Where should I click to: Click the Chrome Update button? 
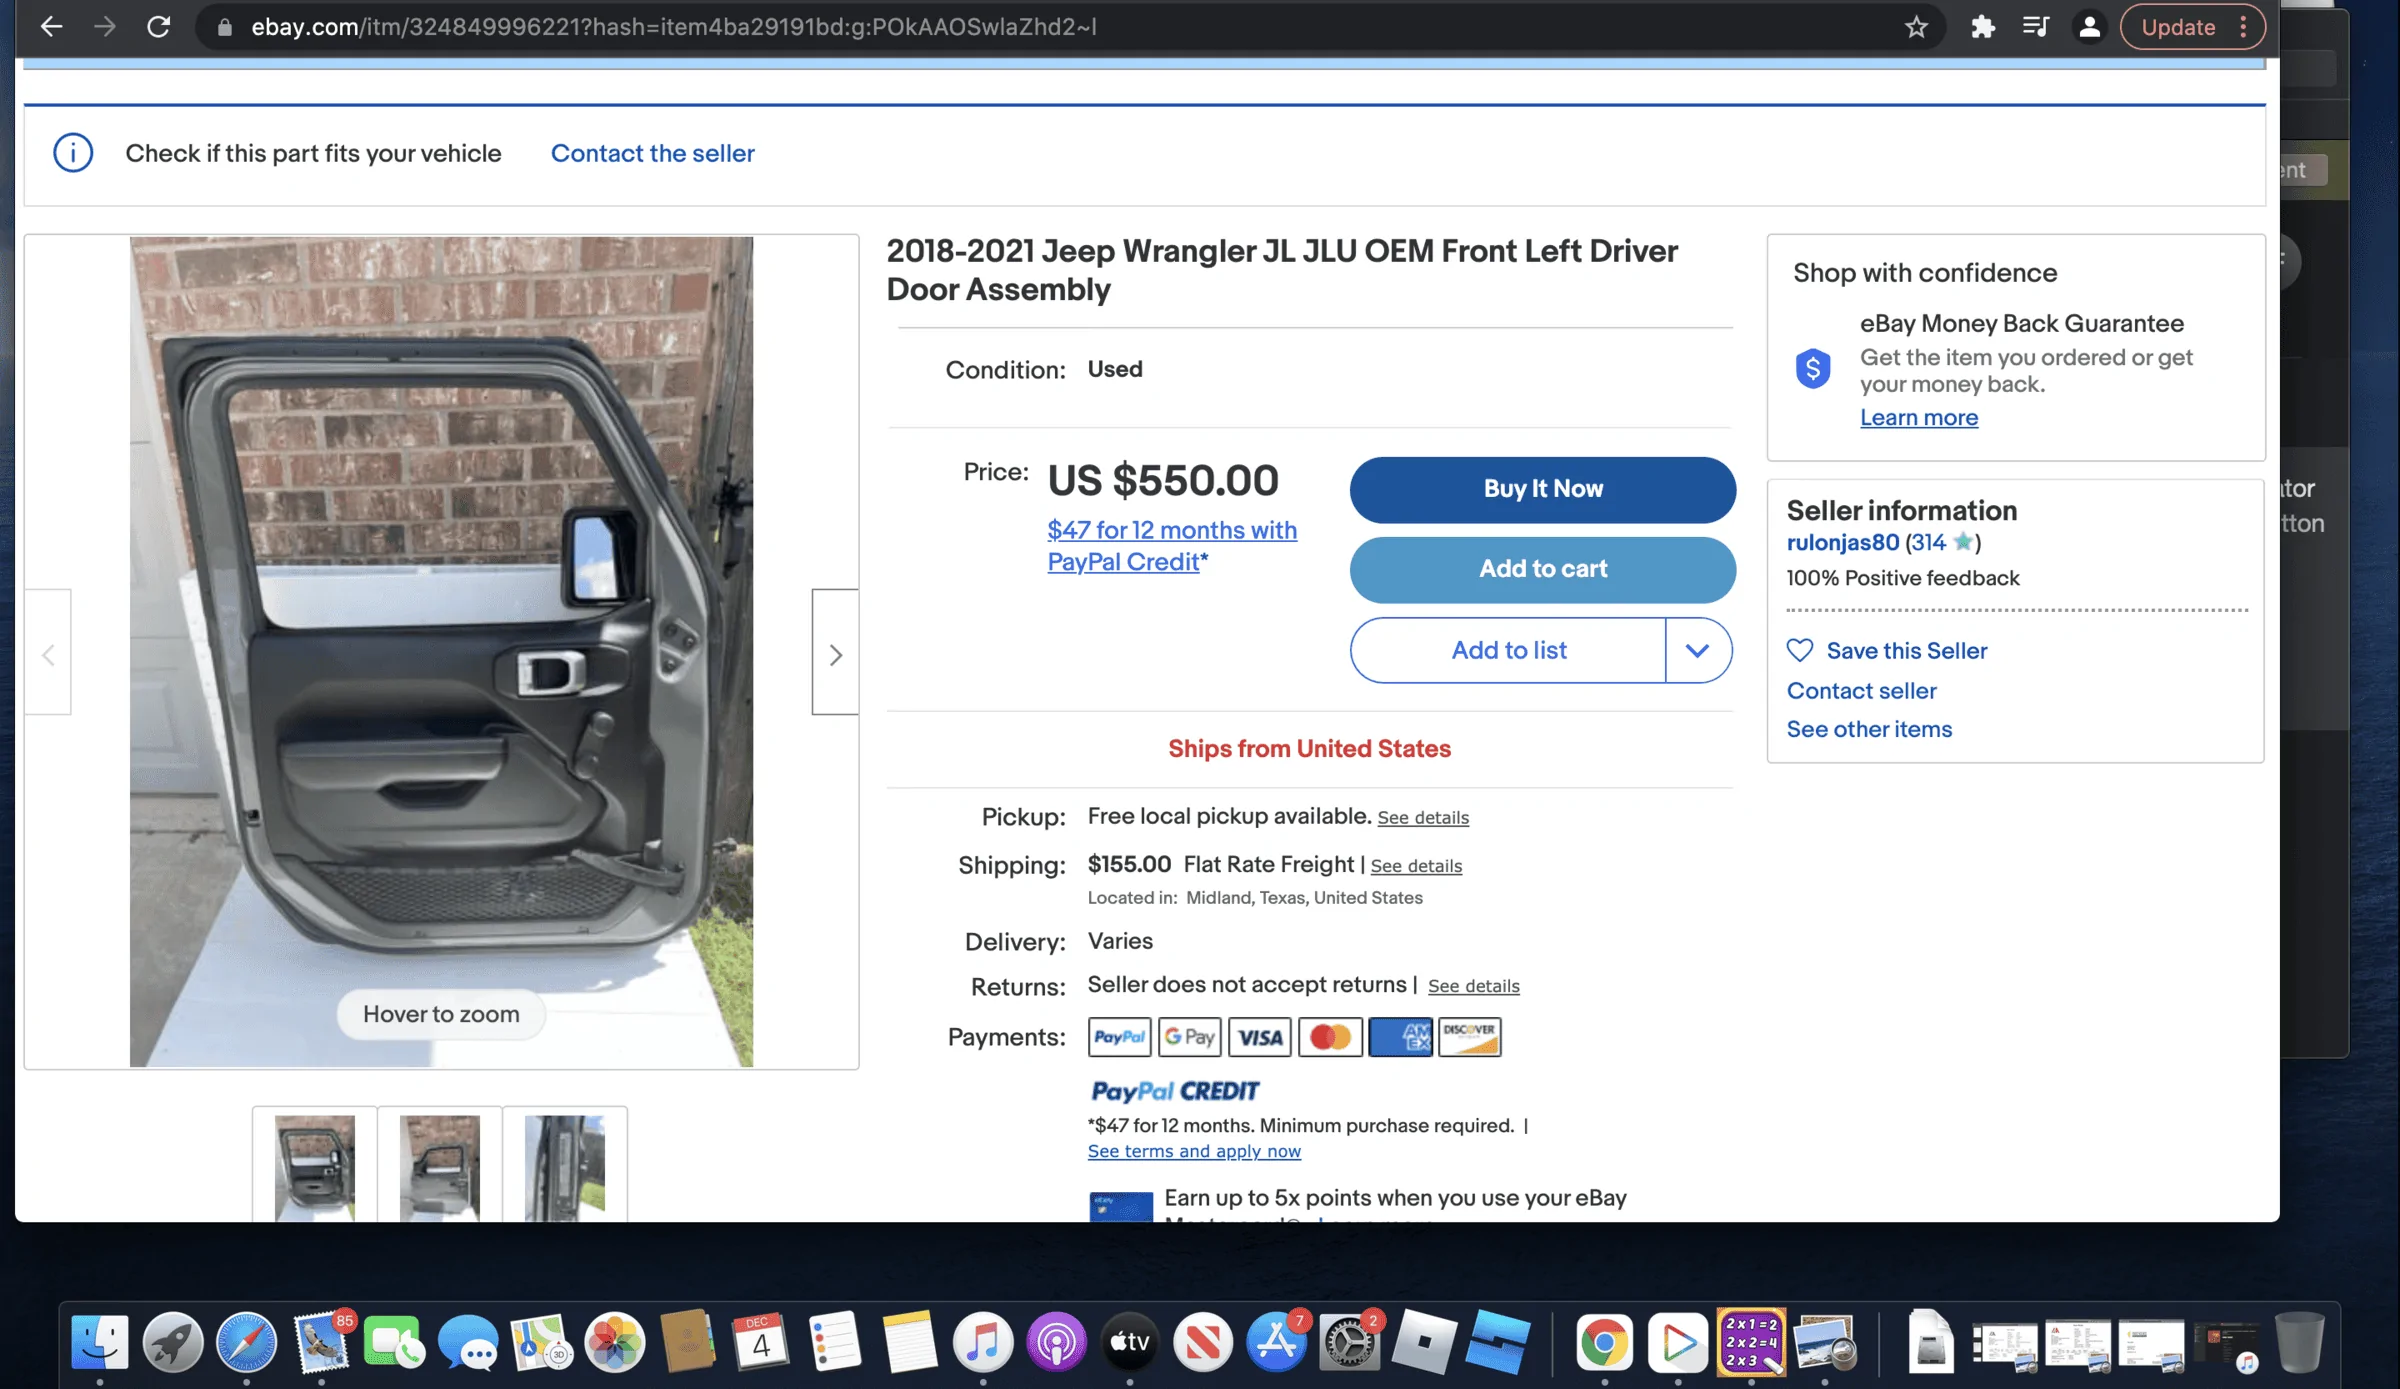2178,27
